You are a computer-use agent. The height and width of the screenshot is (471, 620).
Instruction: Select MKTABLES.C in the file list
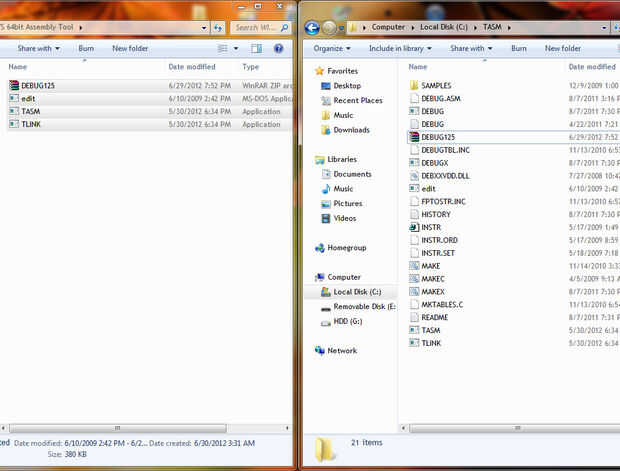pos(436,305)
